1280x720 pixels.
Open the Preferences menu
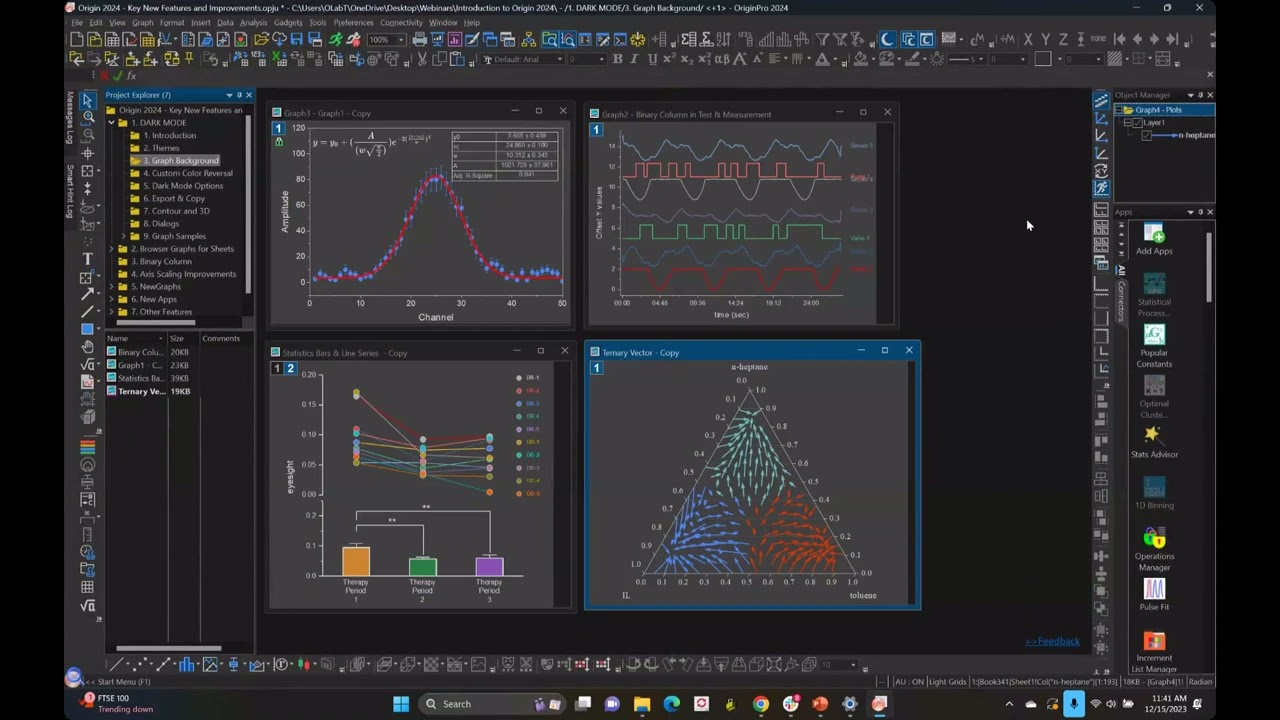pyautogui.click(x=353, y=22)
